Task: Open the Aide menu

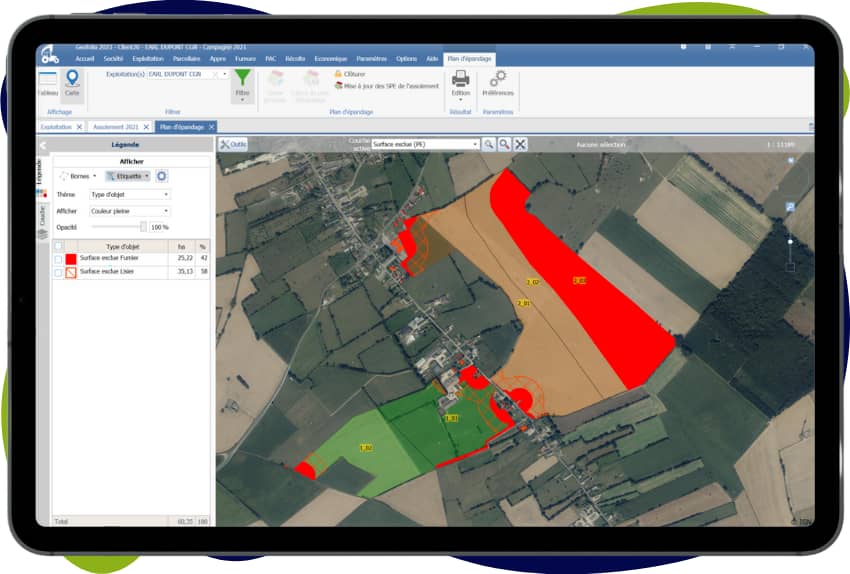Action: pyautogui.click(x=432, y=59)
